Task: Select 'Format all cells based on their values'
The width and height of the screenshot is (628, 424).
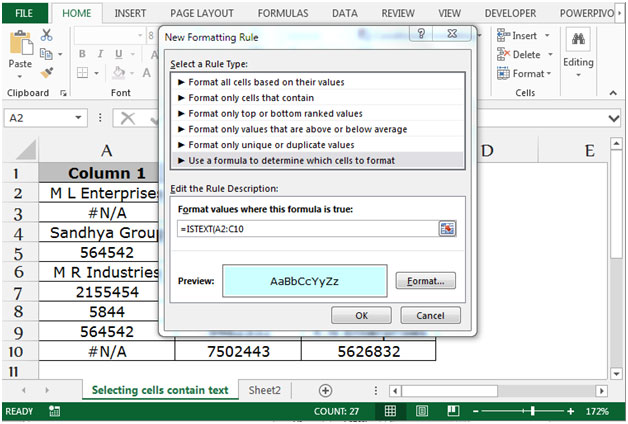Action: pos(317,82)
